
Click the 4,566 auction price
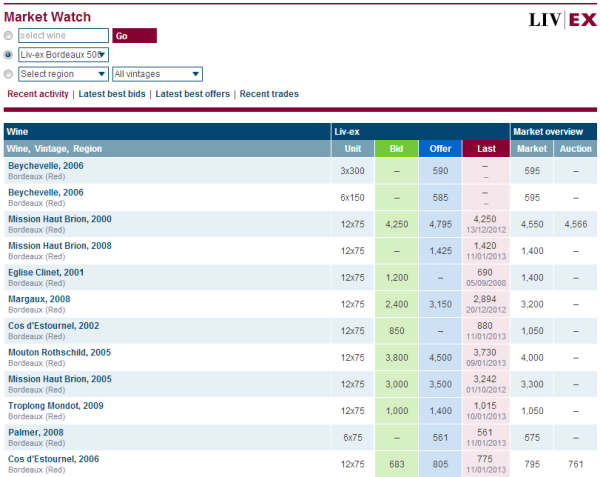coord(576,225)
